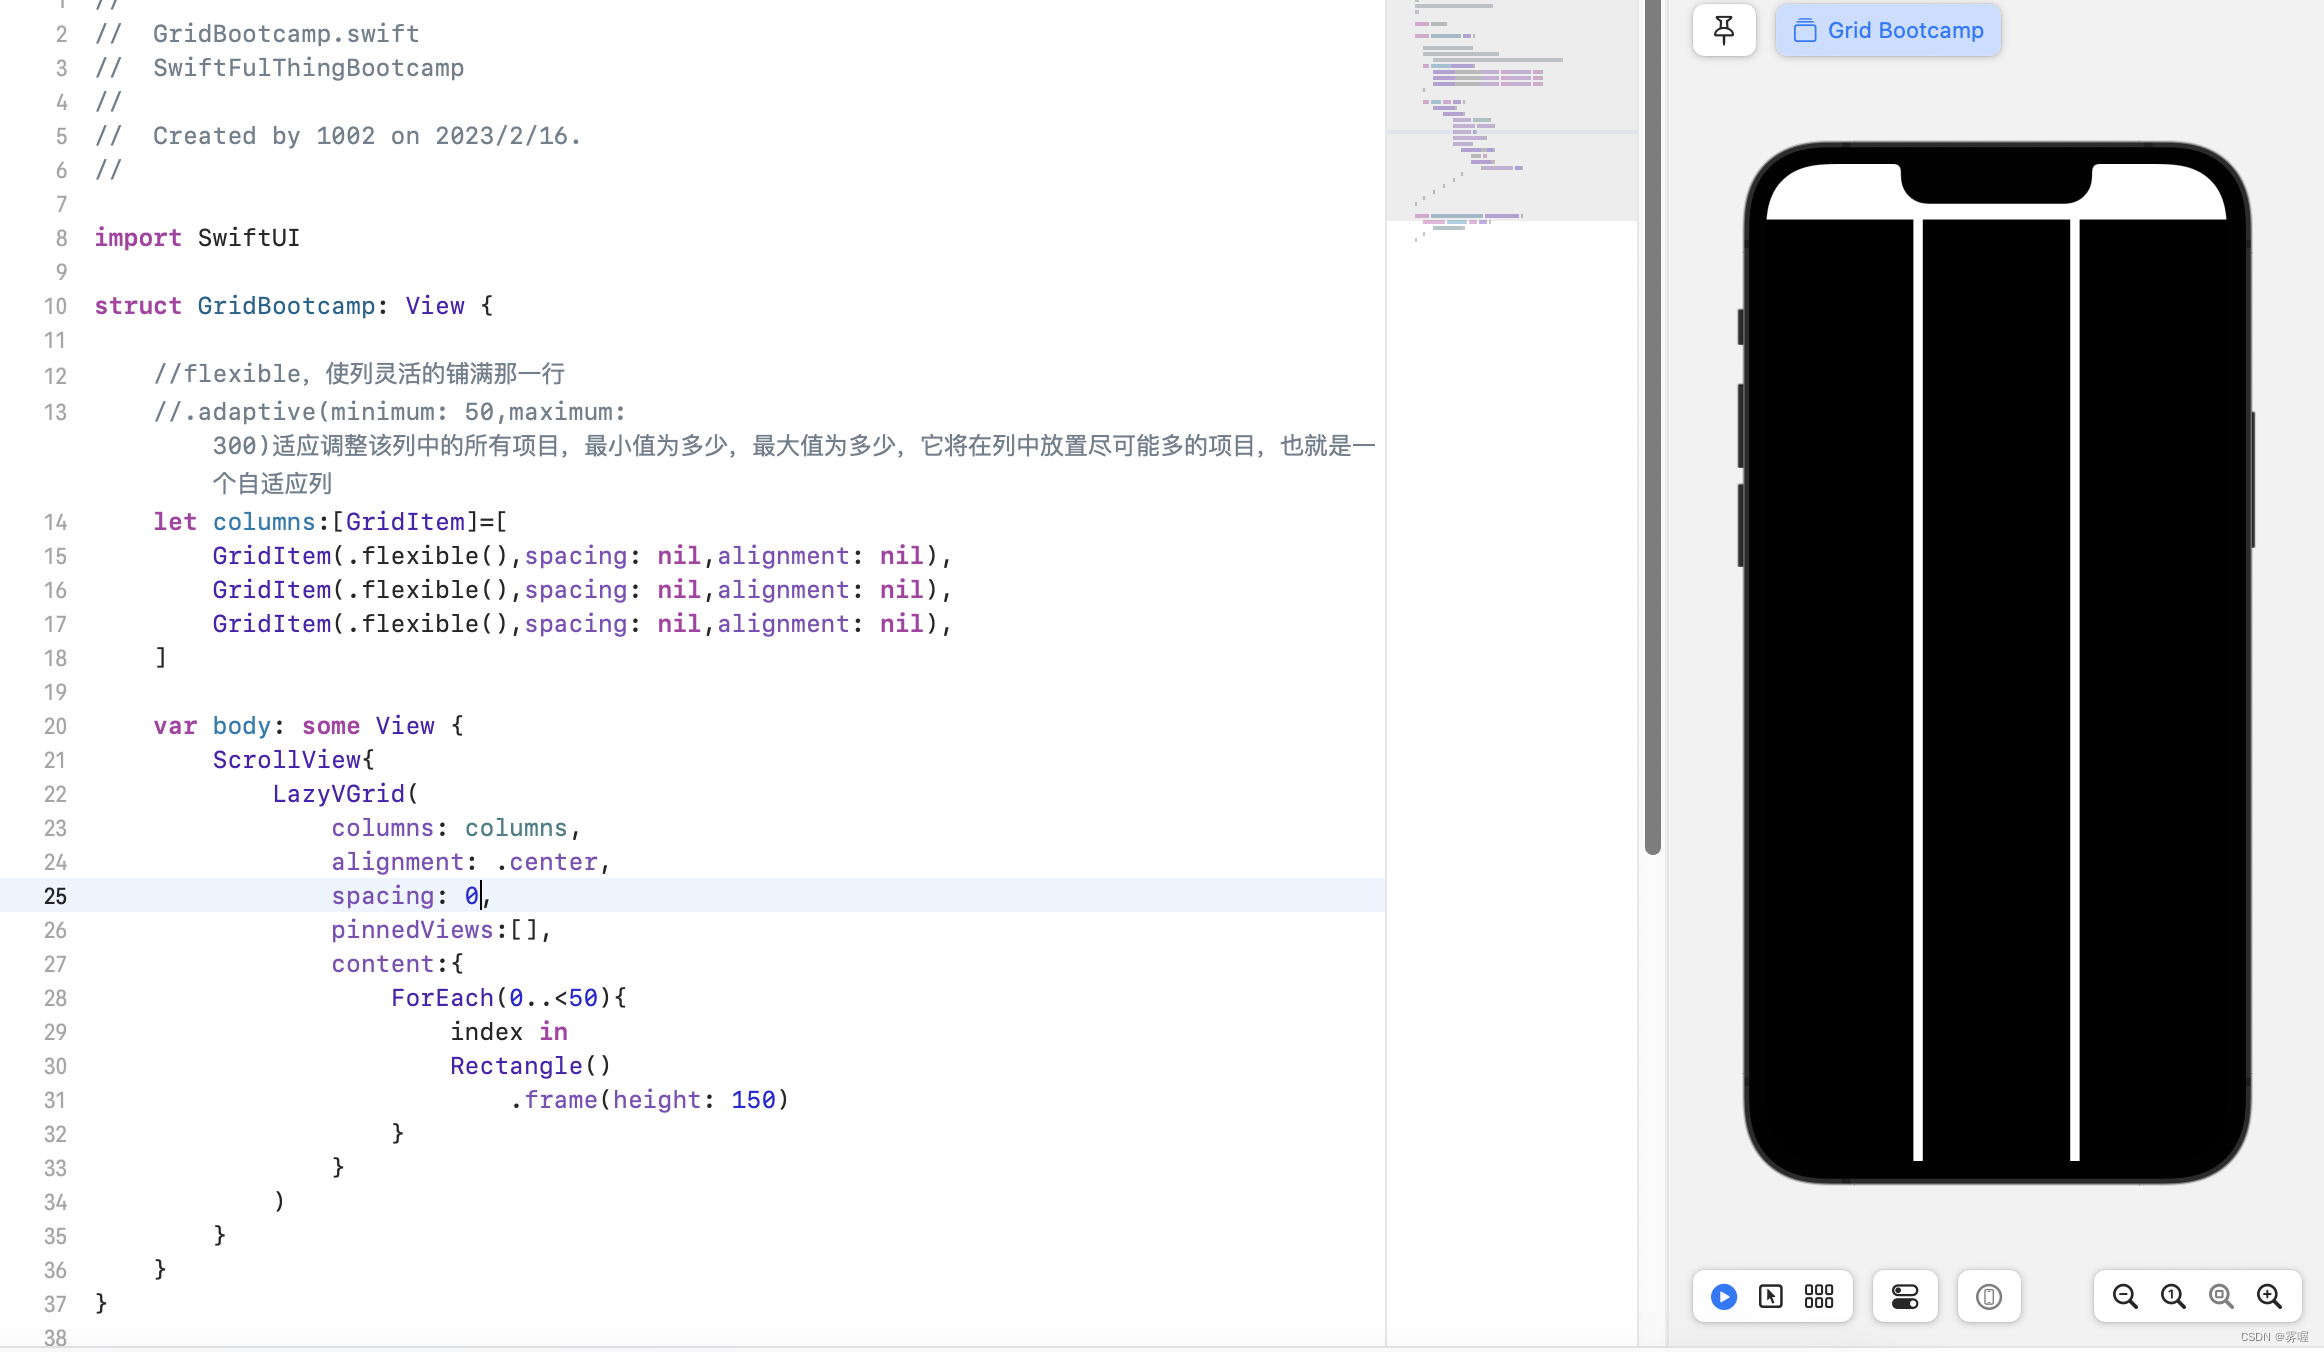Click the preview on device button
Image resolution: width=2324 pixels, height=1352 pixels.
click(x=1989, y=1297)
